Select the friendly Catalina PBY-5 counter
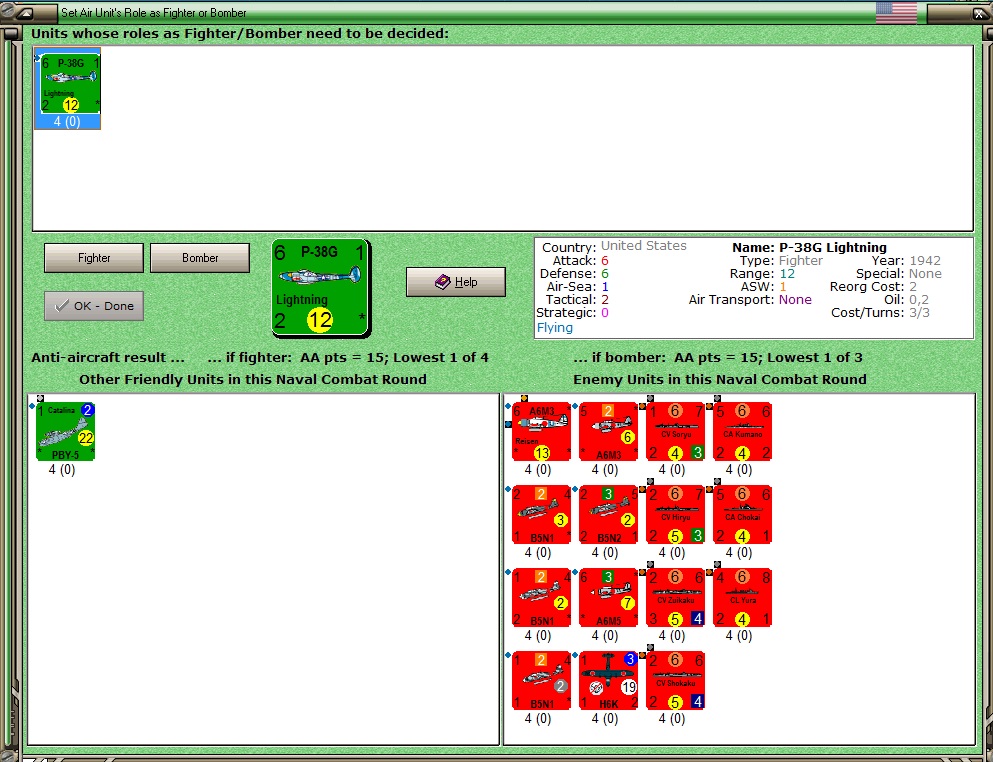Image resolution: width=993 pixels, height=762 pixels. [65, 431]
